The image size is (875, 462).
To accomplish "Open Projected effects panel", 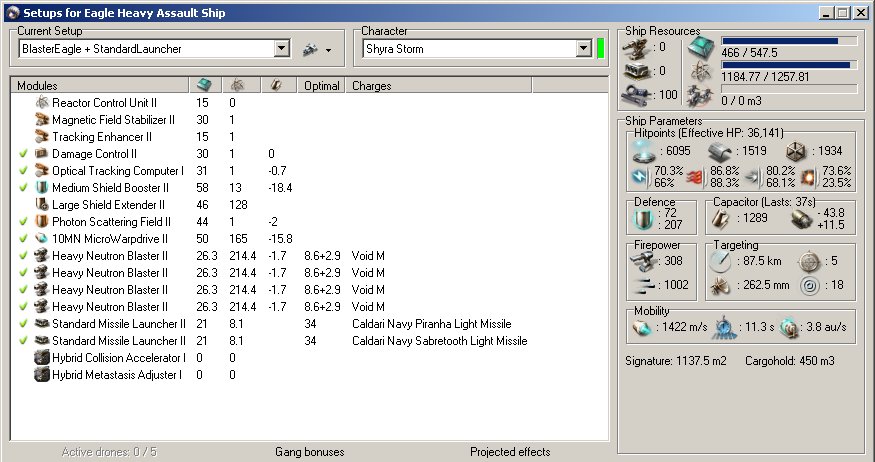I will click(510, 452).
